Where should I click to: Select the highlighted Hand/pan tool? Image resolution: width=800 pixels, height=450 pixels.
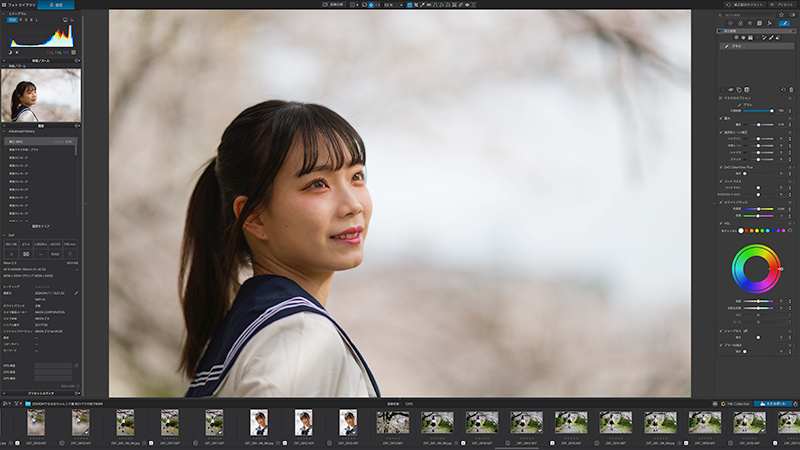tap(410, 5)
